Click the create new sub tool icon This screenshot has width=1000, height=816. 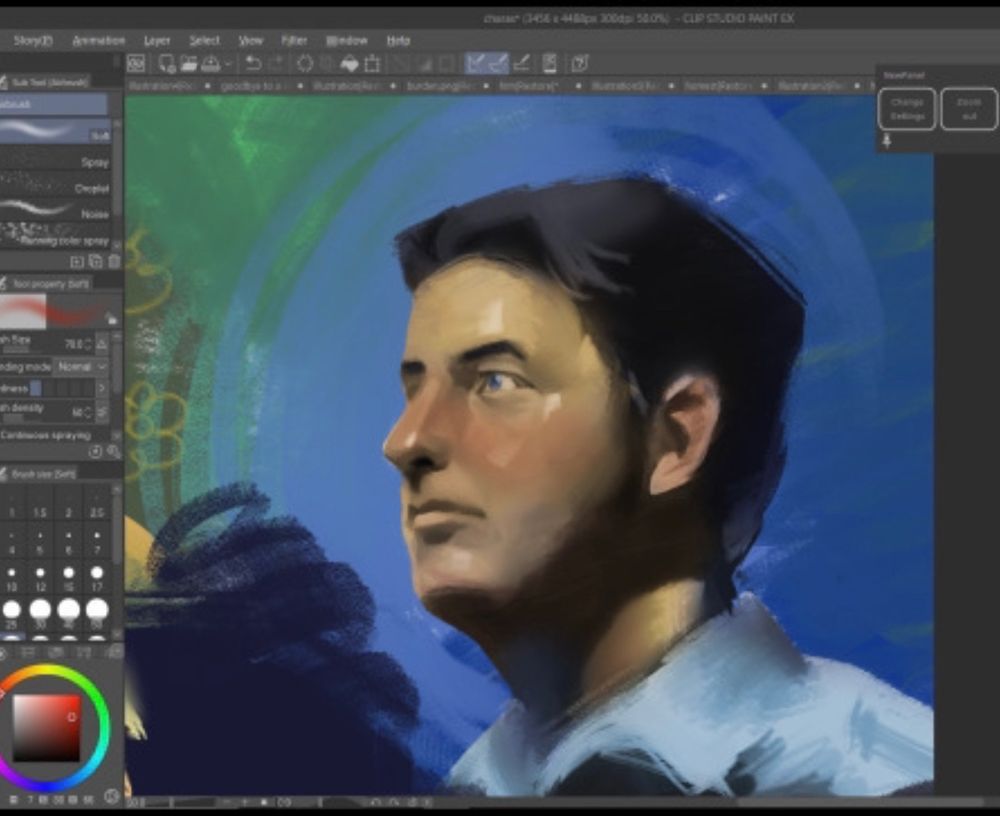[77, 261]
